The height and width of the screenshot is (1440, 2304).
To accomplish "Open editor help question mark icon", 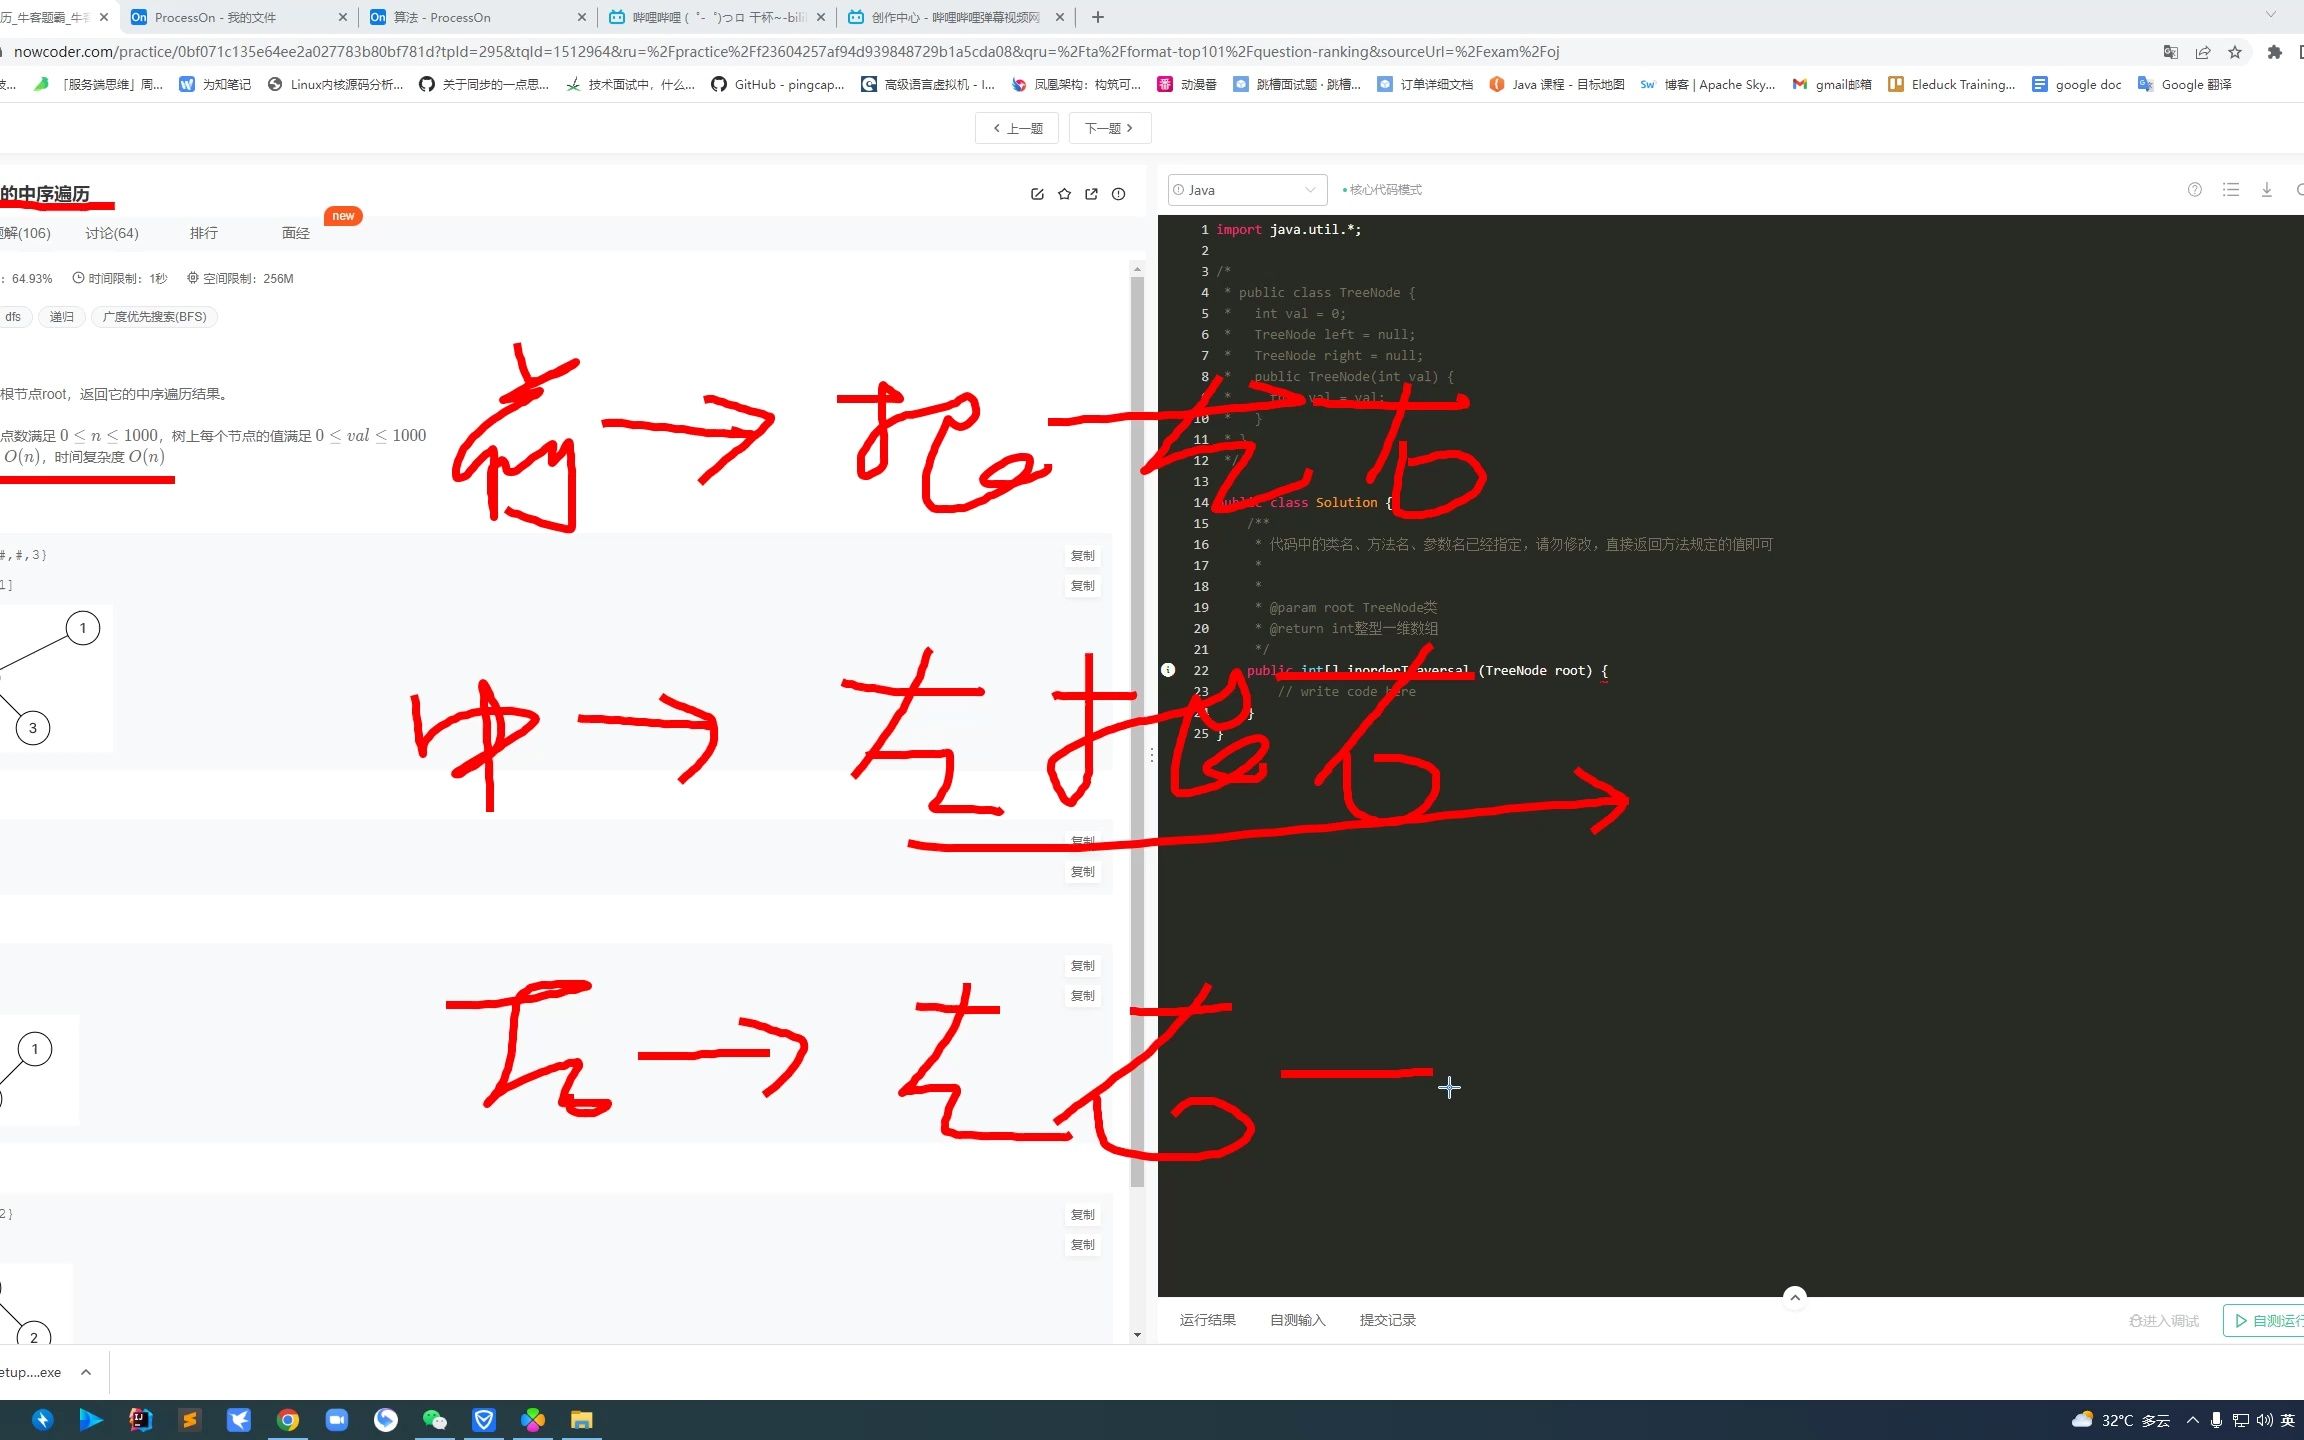I will point(2194,190).
